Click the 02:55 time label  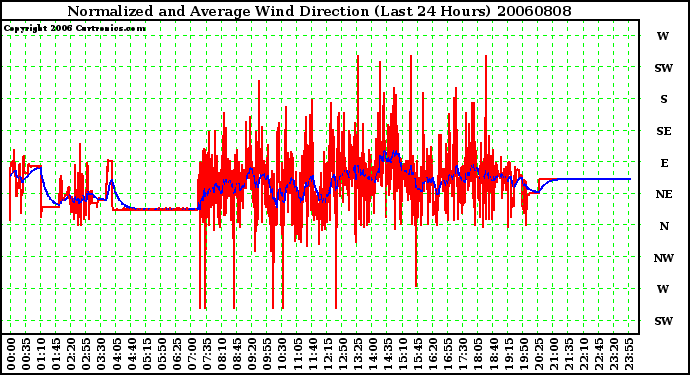coord(86,354)
